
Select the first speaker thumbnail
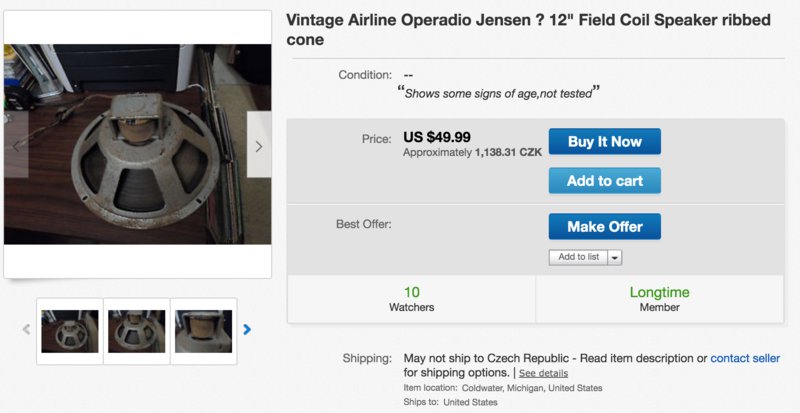coord(70,331)
